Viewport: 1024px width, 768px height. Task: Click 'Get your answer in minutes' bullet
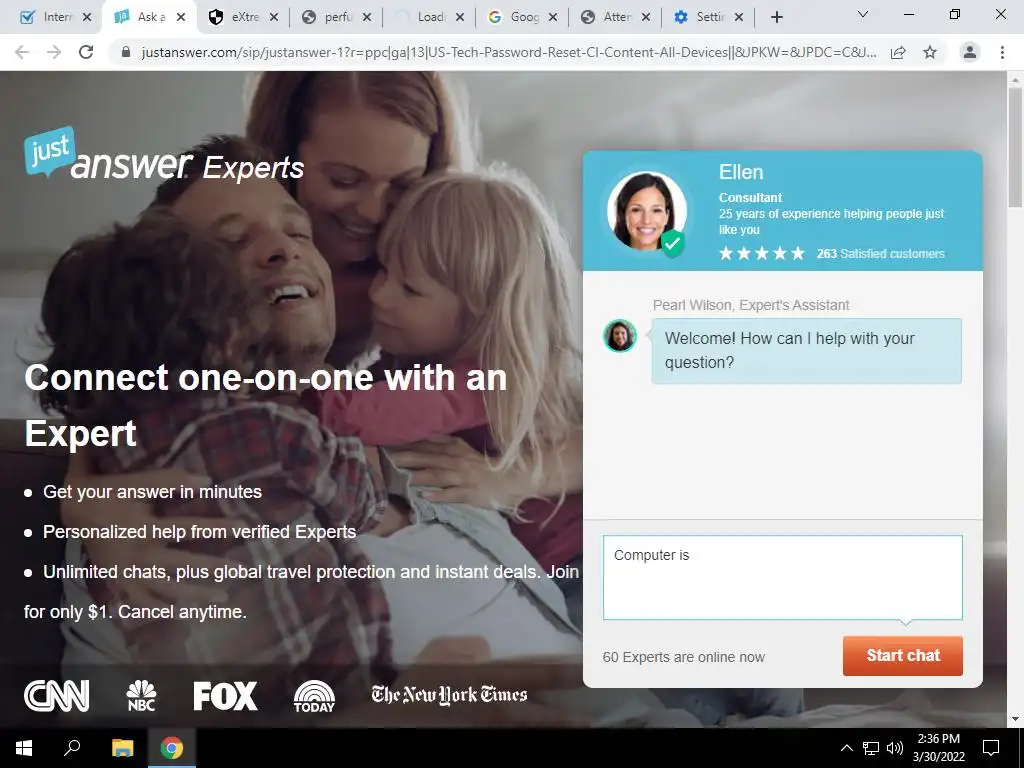[x=152, y=492]
